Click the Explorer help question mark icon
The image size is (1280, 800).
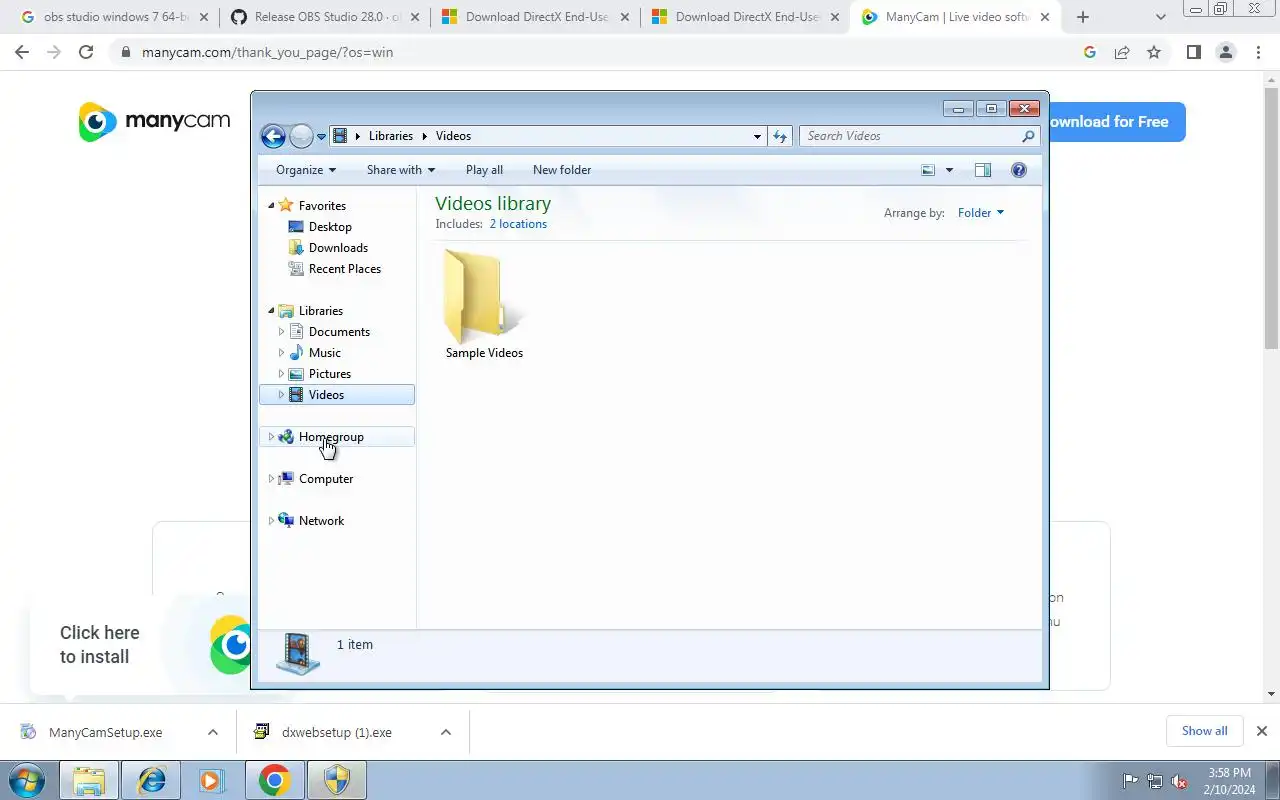pyautogui.click(x=1019, y=170)
